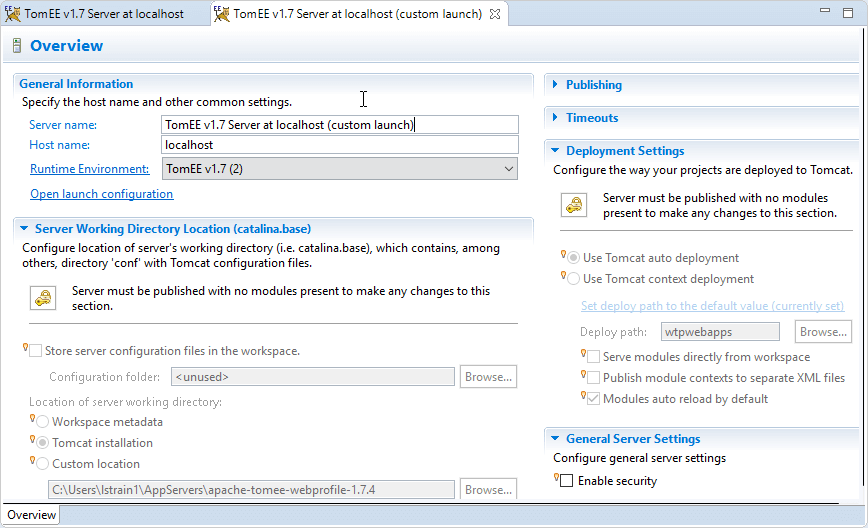Click the lock icon in the Server Working Directory section
The image size is (868, 528).
click(x=43, y=298)
